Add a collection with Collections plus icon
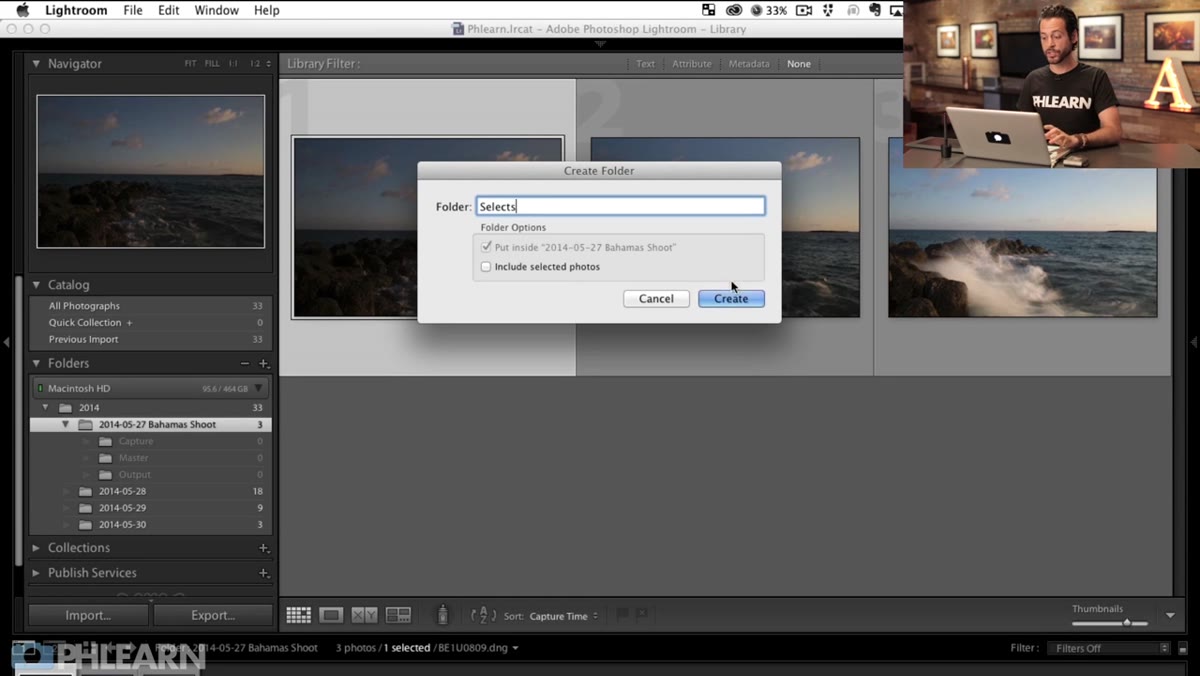 click(x=264, y=548)
